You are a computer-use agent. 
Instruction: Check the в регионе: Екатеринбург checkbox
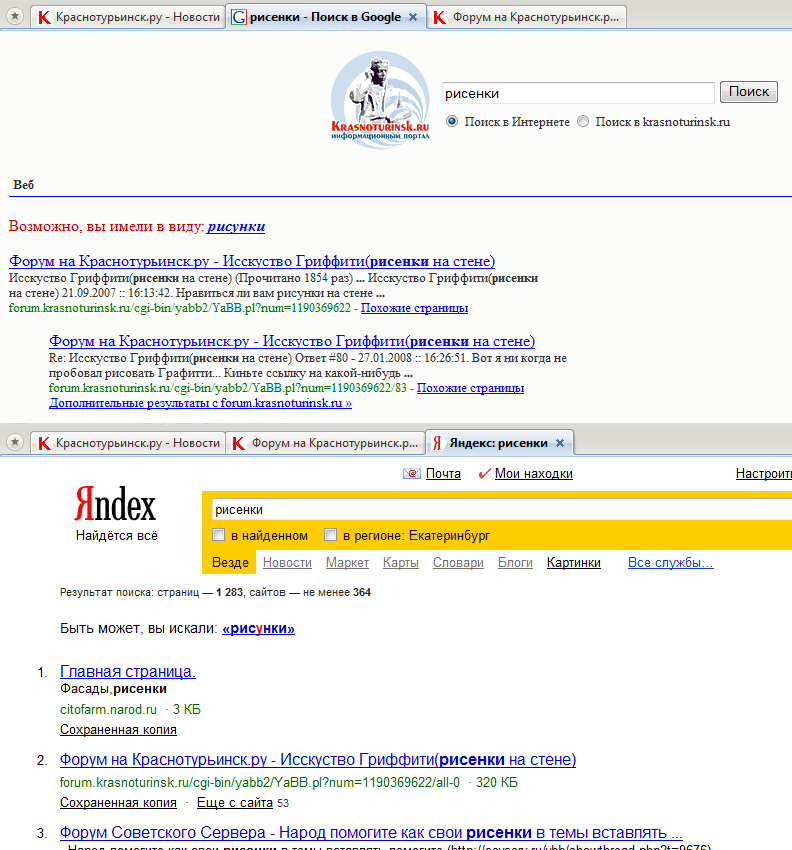[x=330, y=535]
